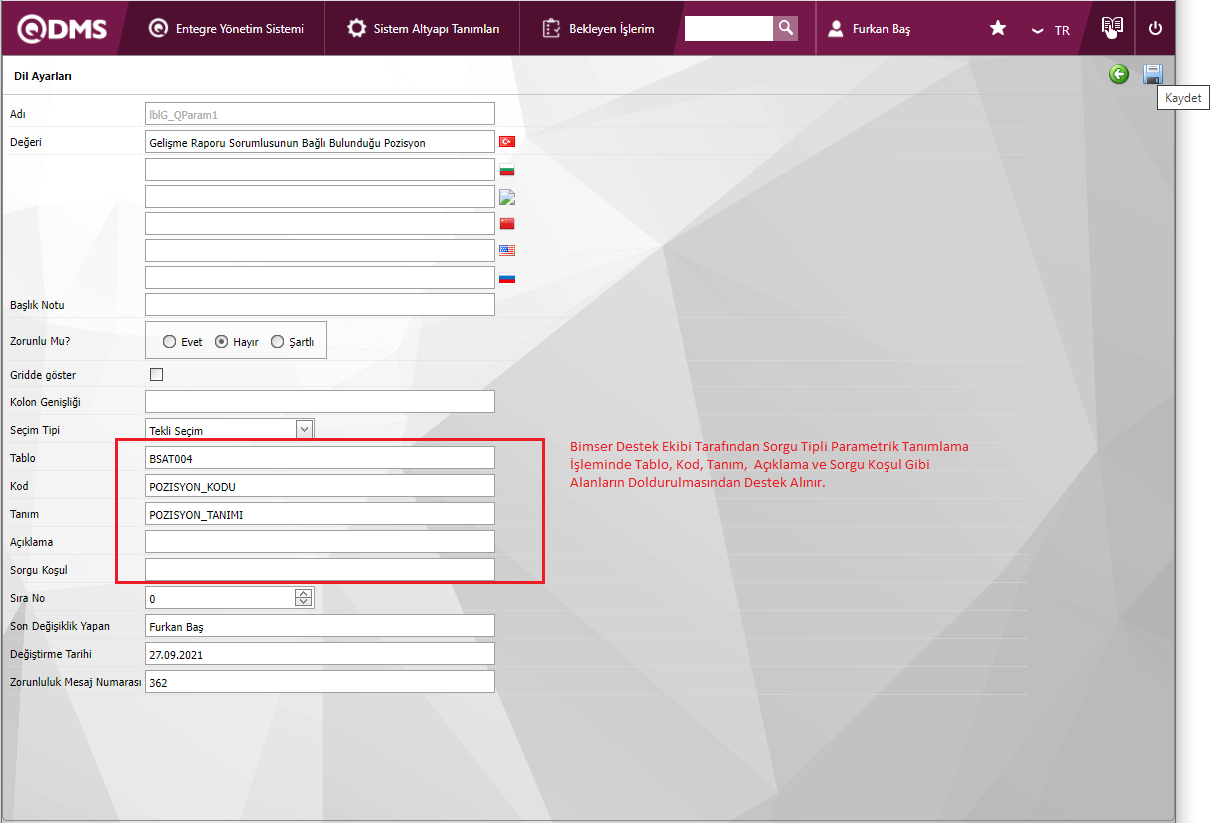Open Entegre Yönetim Sistemi menu
Viewport: 1212px width, 823px height.
(226, 29)
